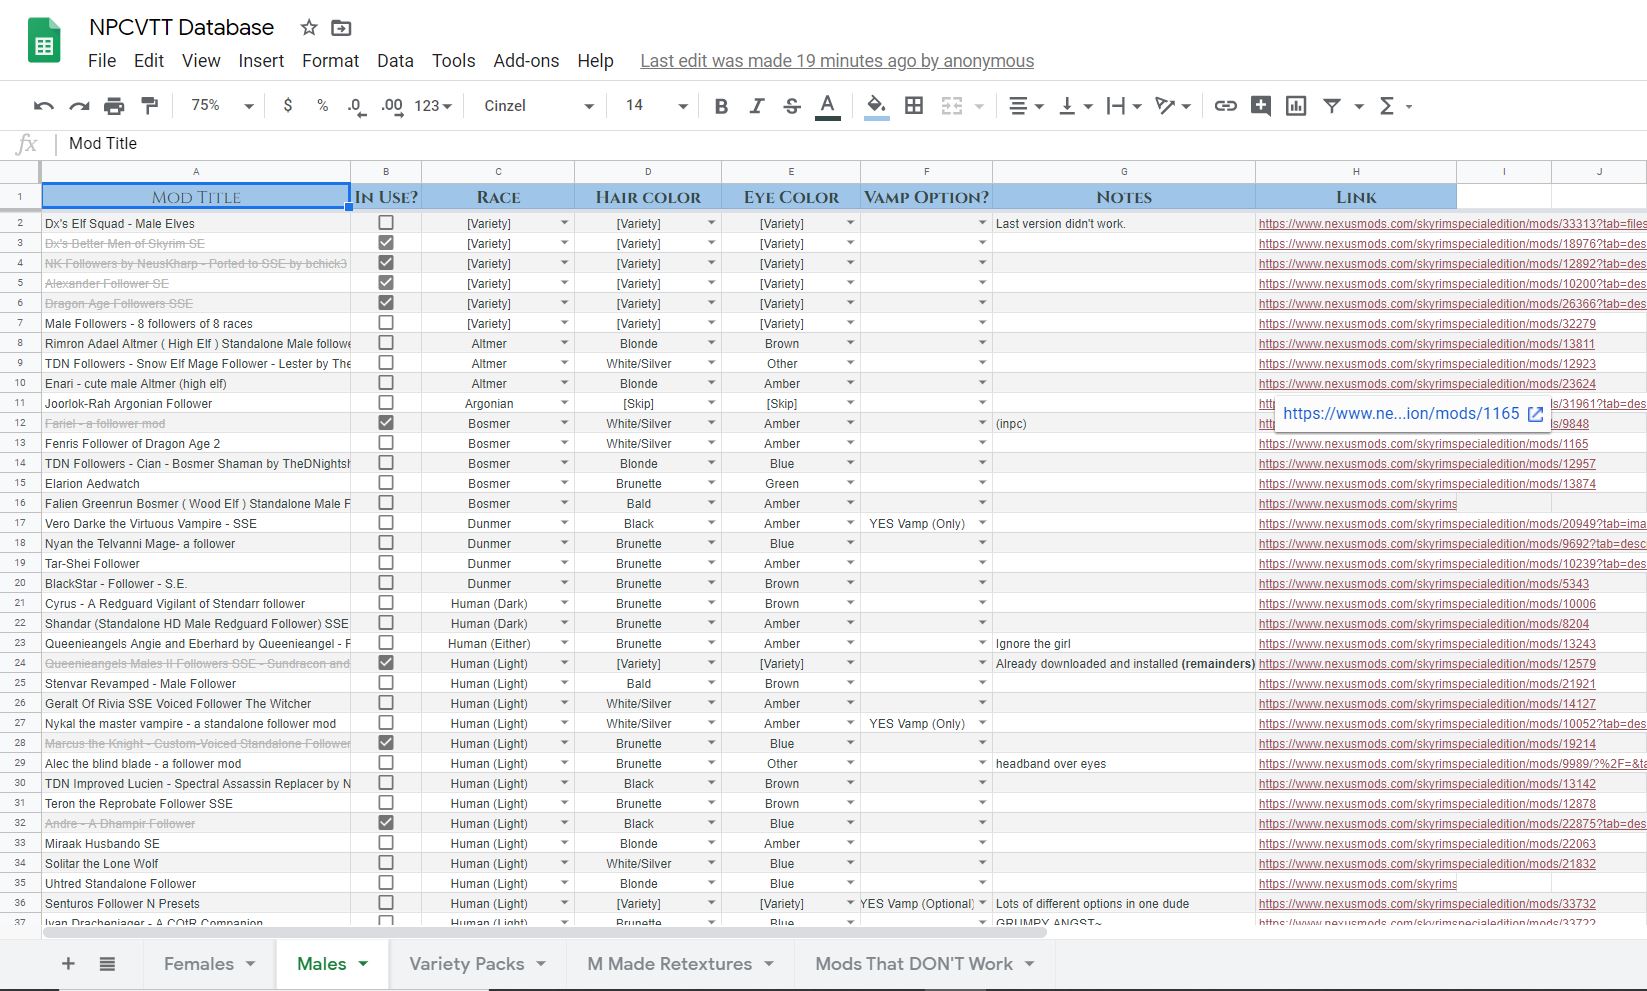Click the Print icon in toolbar
This screenshot has width=1647, height=991.
point(114,106)
